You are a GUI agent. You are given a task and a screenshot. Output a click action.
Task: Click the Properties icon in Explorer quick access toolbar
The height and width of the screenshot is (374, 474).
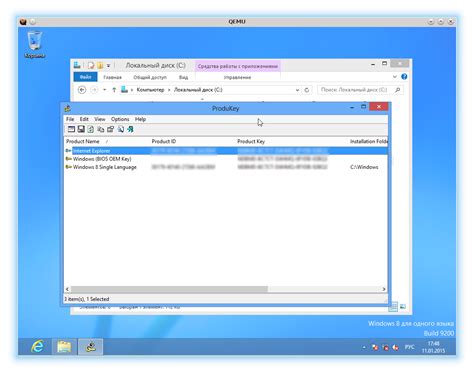pyautogui.click(x=91, y=66)
